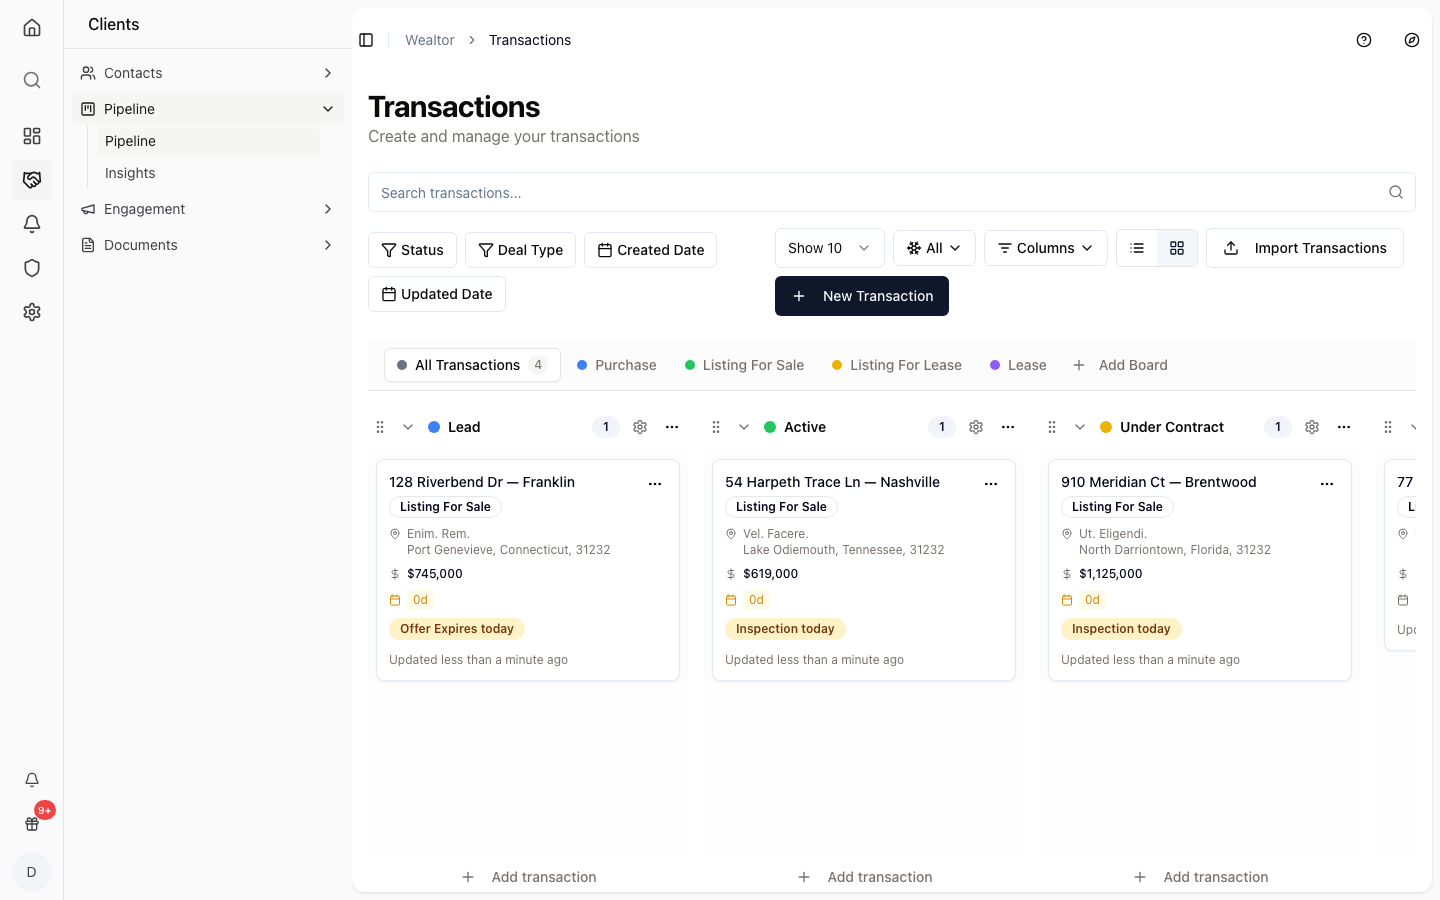
Task: Expand the Engagement section
Action: coord(208,209)
